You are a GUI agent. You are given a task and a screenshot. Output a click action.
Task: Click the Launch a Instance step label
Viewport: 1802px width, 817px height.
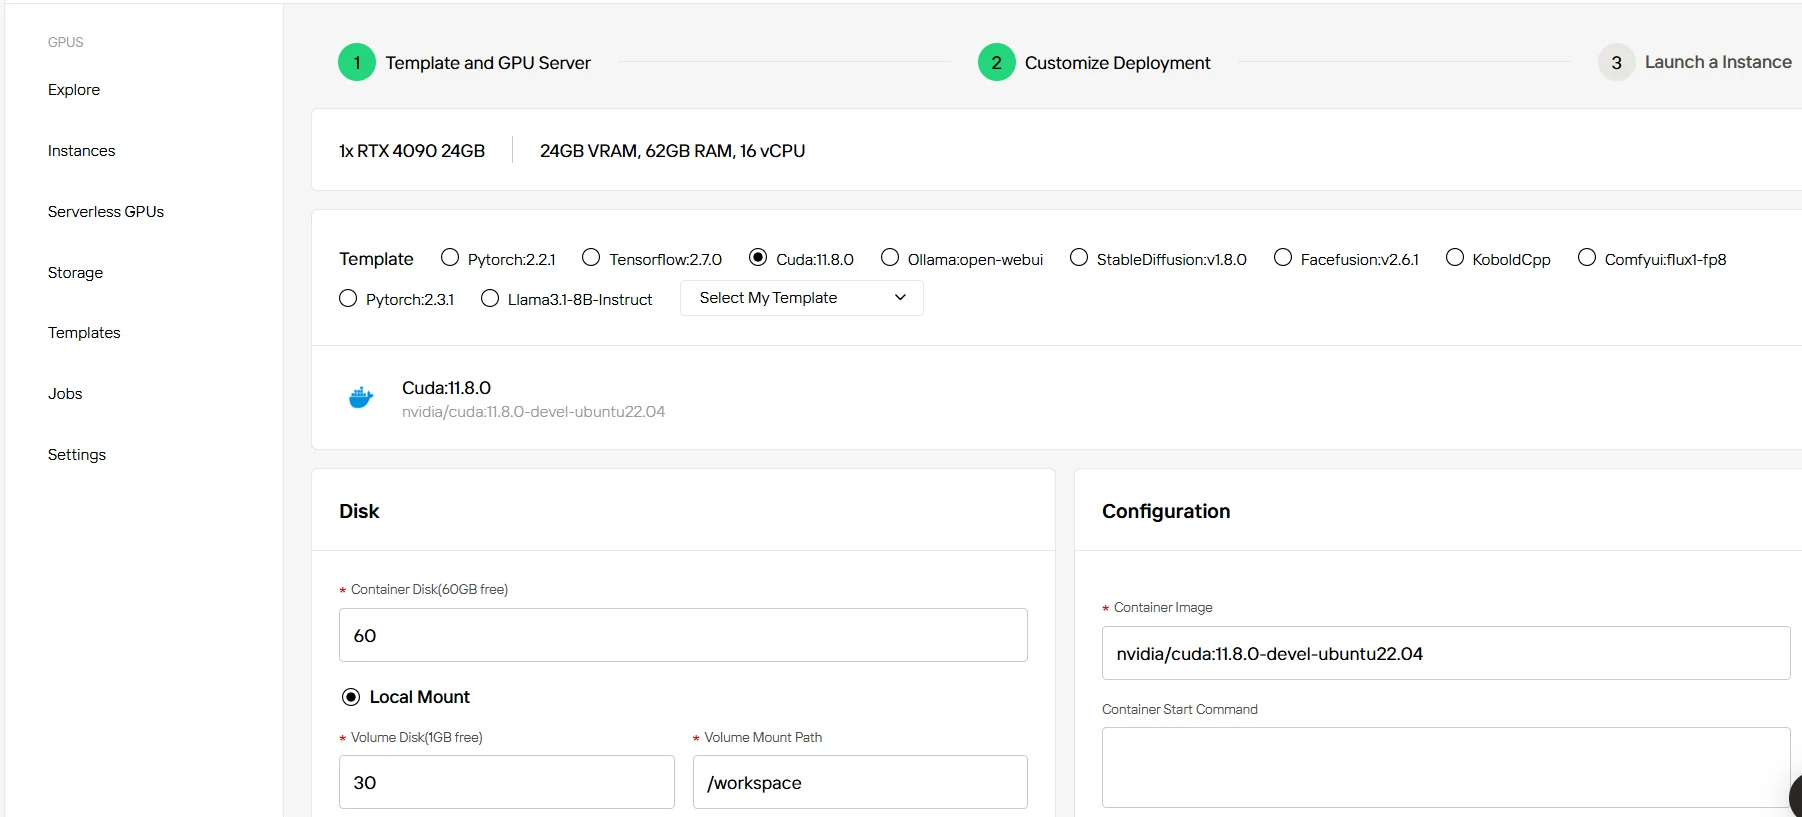coord(1718,62)
